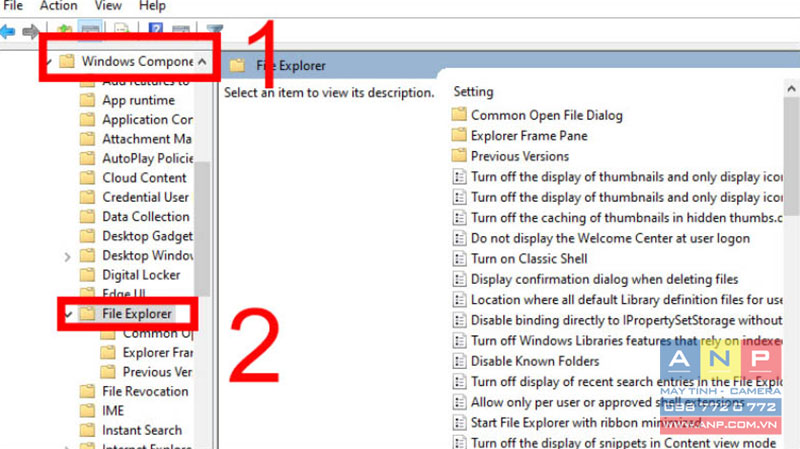Select Turn off caching of thumbnails setting
Image resolution: width=800 pixels, height=449 pixels.
[x=626, y=217]
